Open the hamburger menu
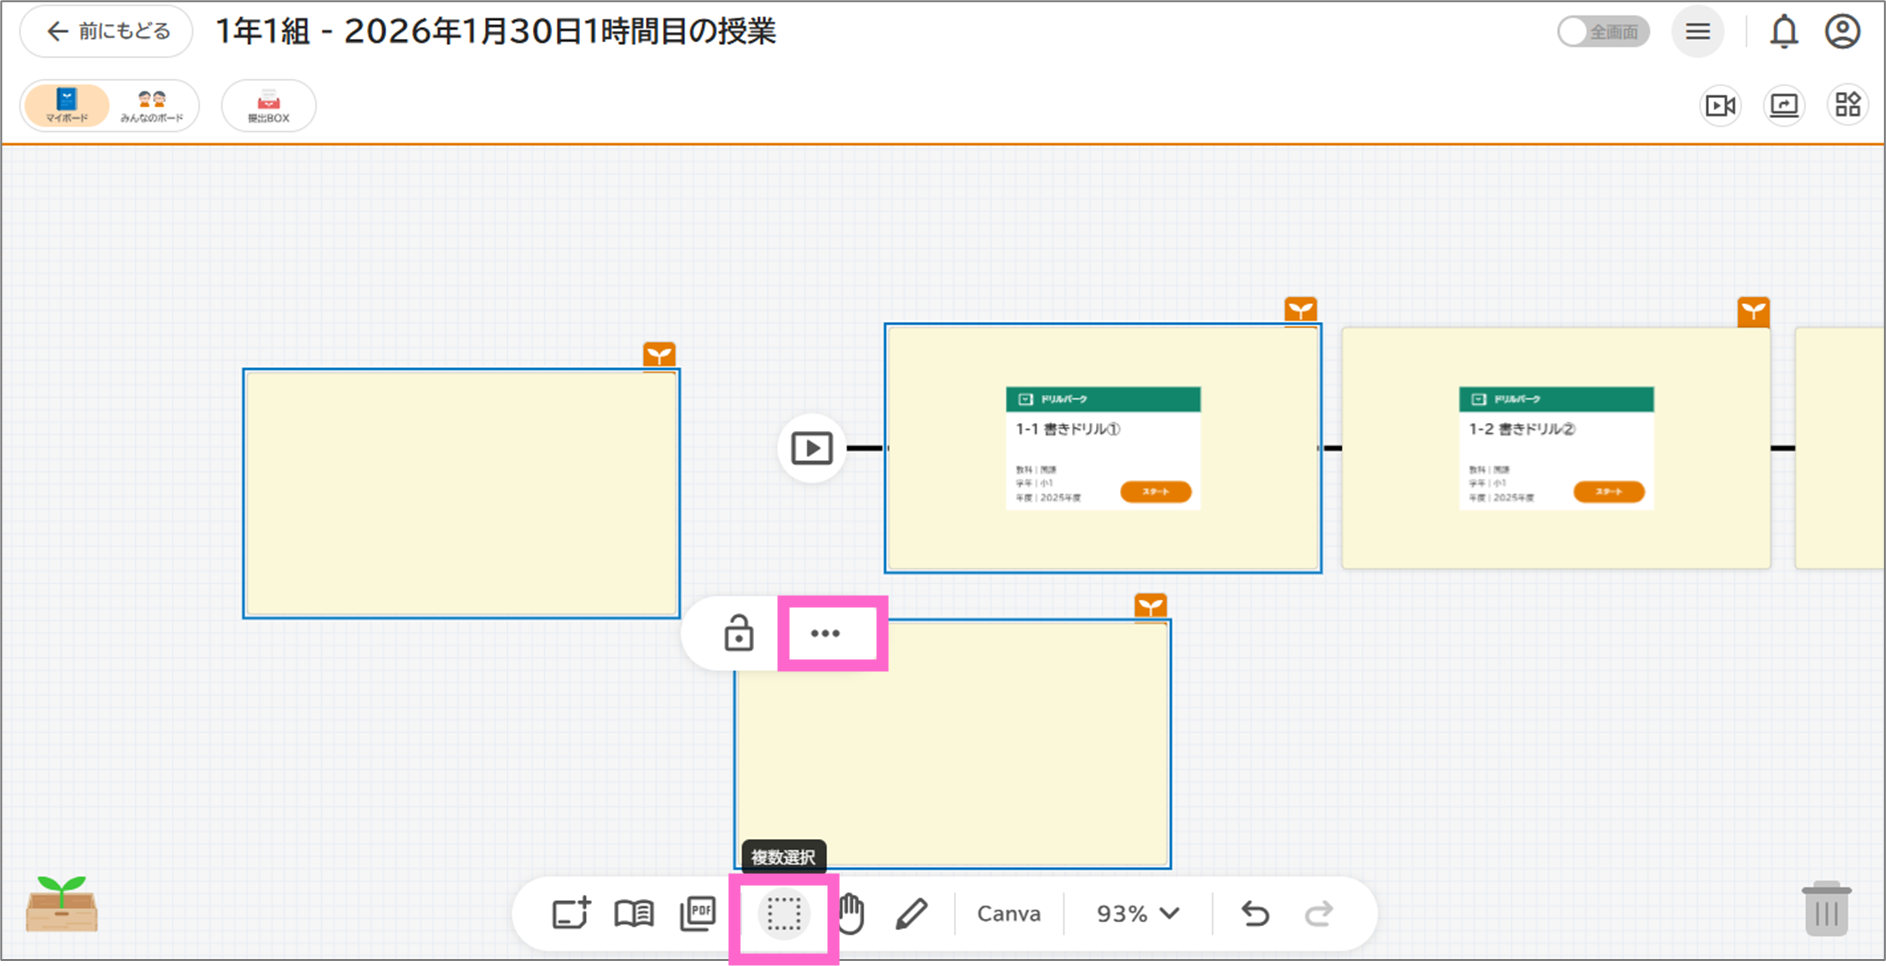This screenshot has width=1886, height=966. [x=1698, y=32]
